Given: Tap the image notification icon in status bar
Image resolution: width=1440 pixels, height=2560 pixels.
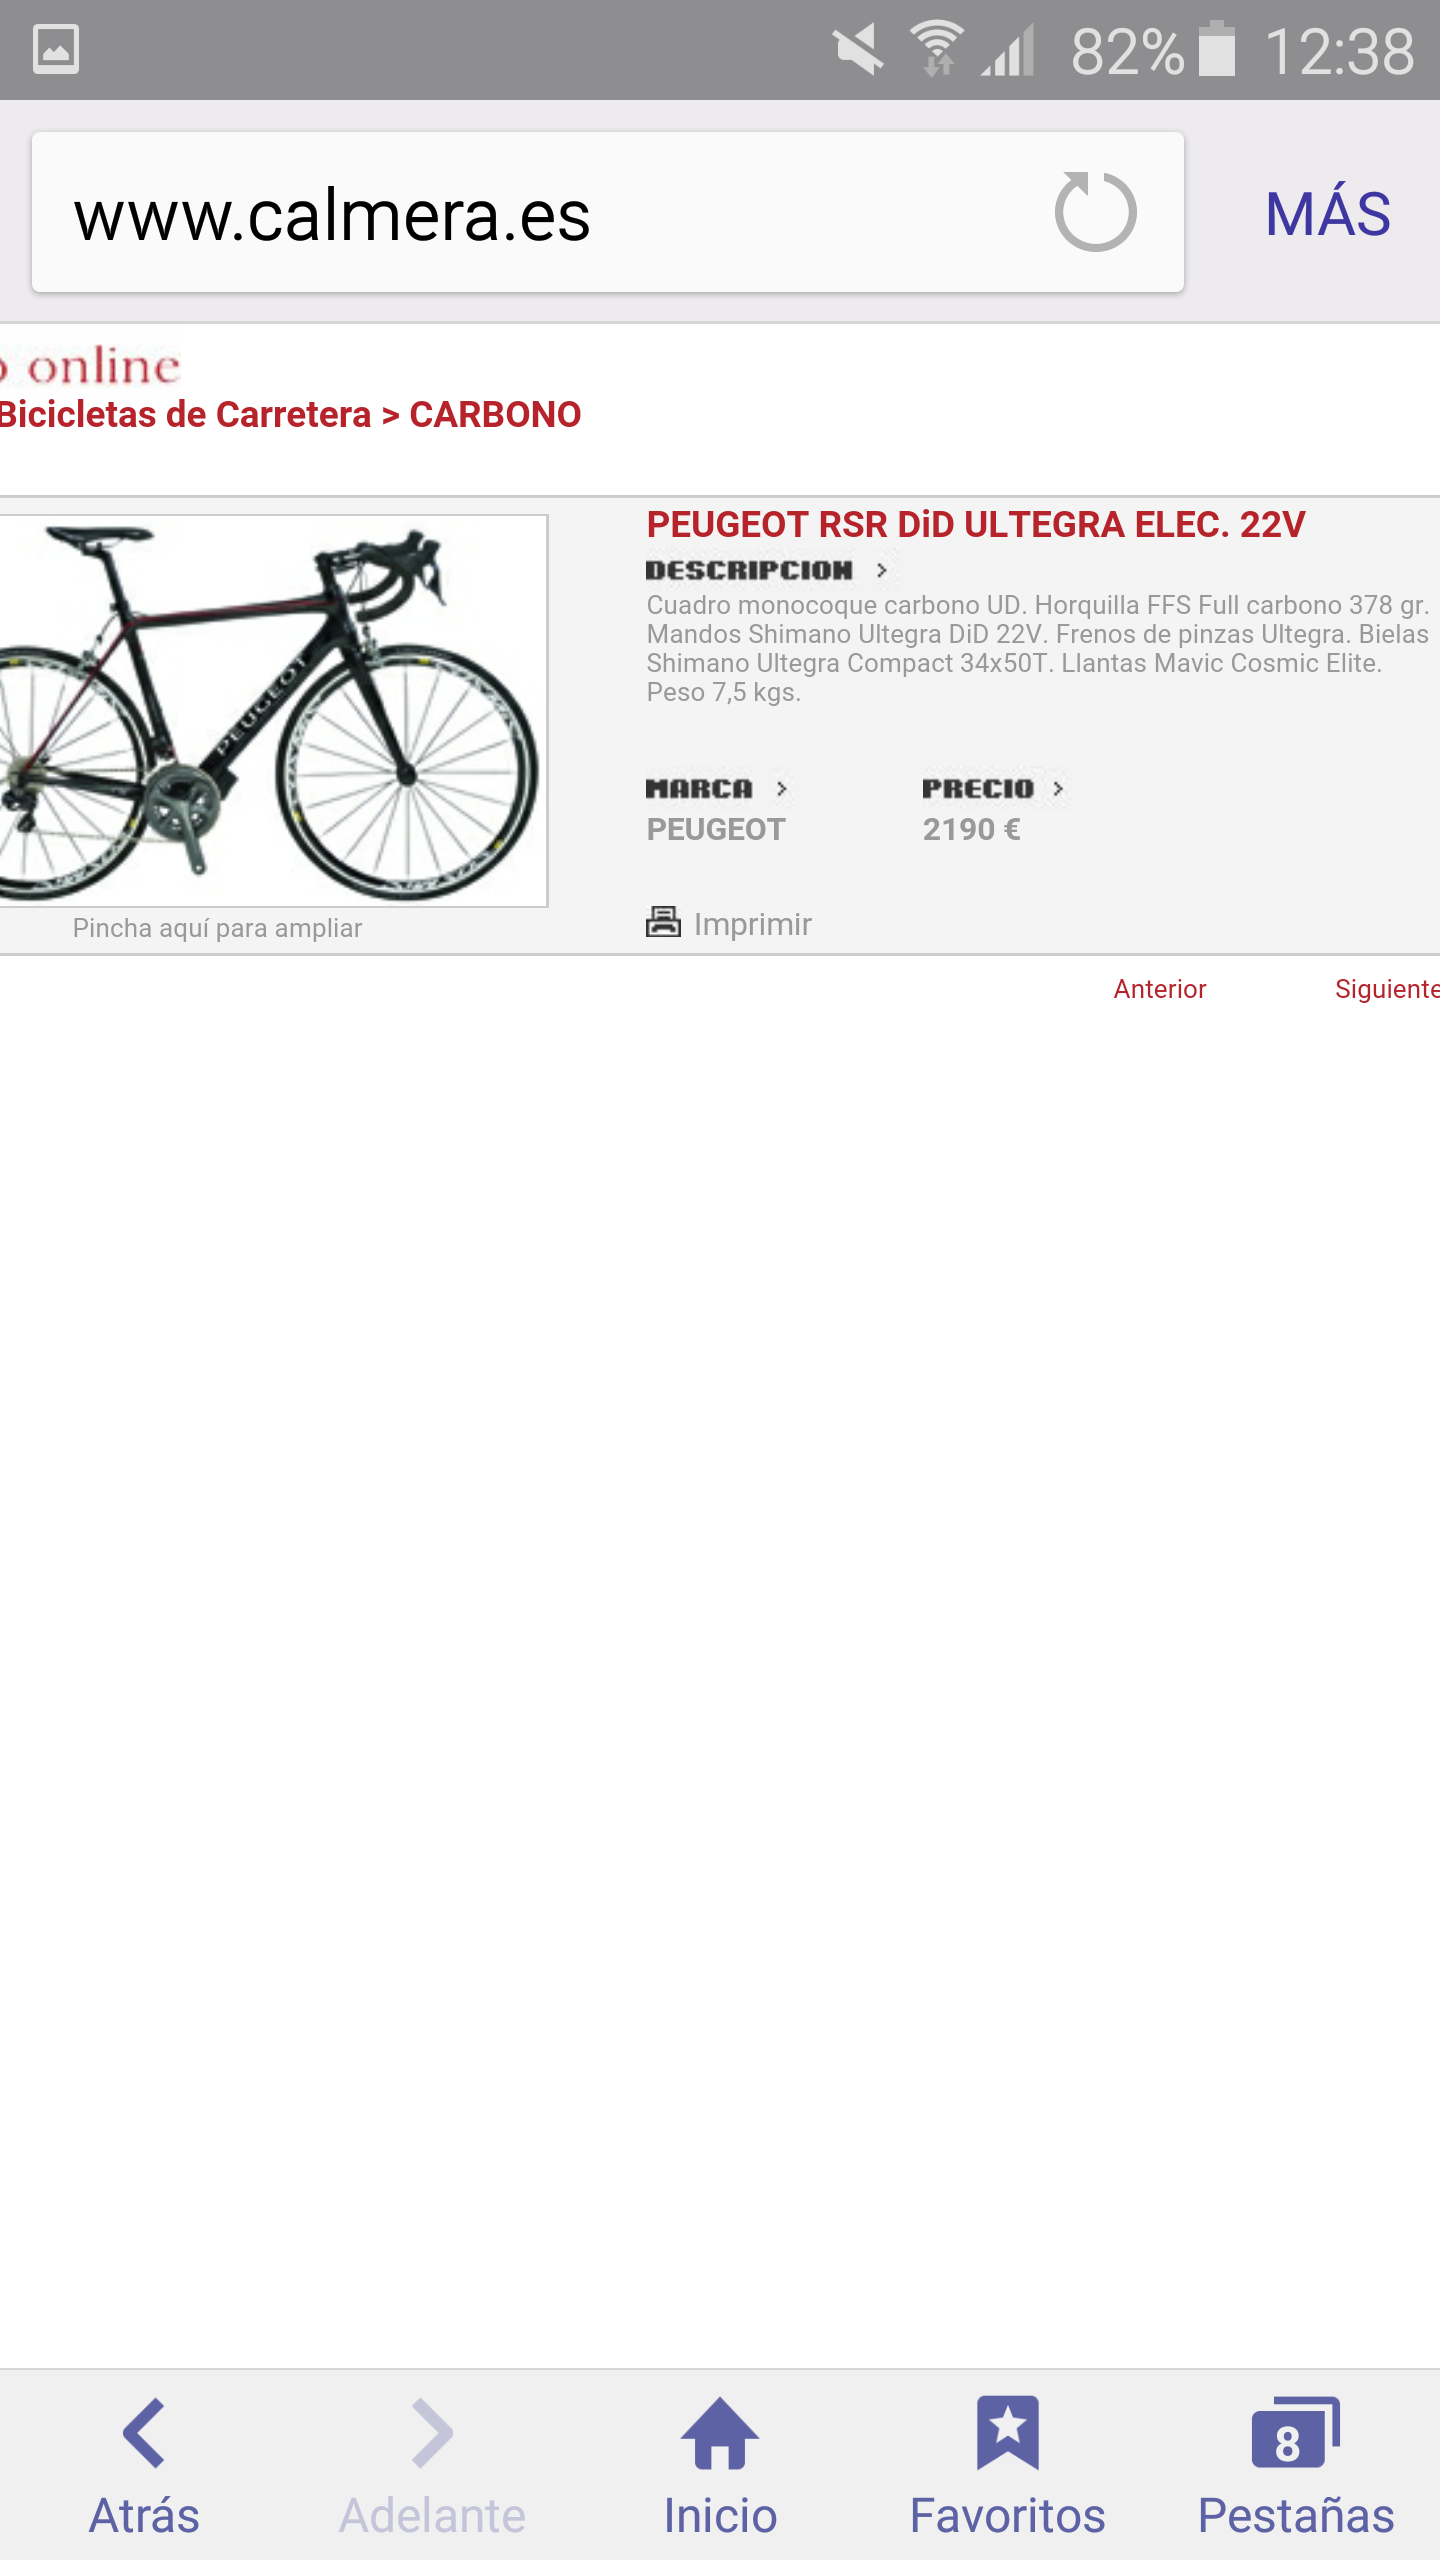Looking at the screenshot, I should [56, 49].
